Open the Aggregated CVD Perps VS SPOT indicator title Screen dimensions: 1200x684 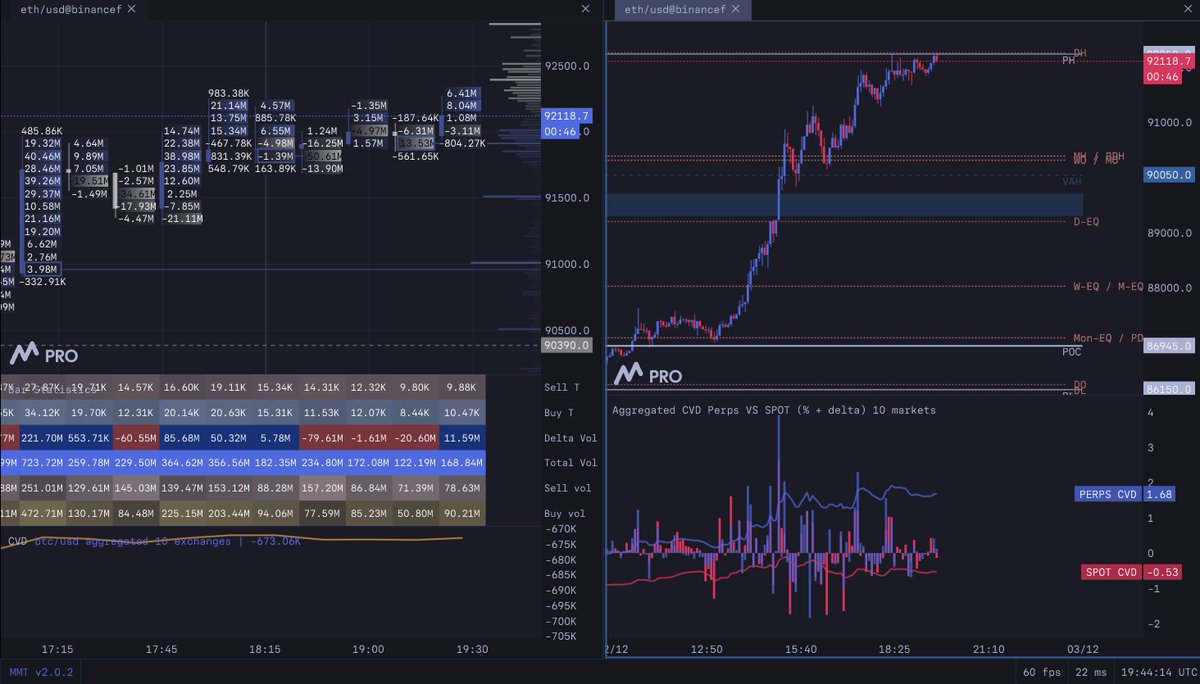(x=774, y=410)
